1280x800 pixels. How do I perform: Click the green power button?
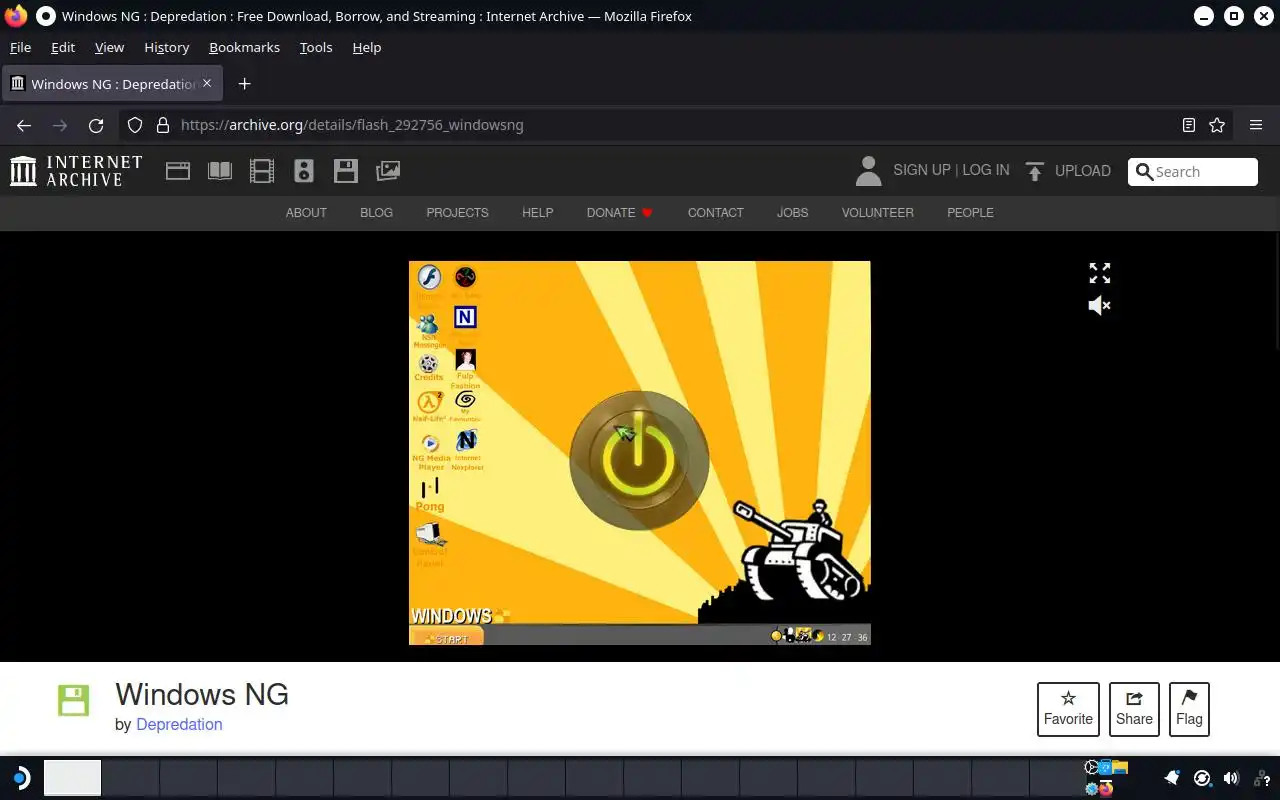pyautogui.click(x=639, y=460)
